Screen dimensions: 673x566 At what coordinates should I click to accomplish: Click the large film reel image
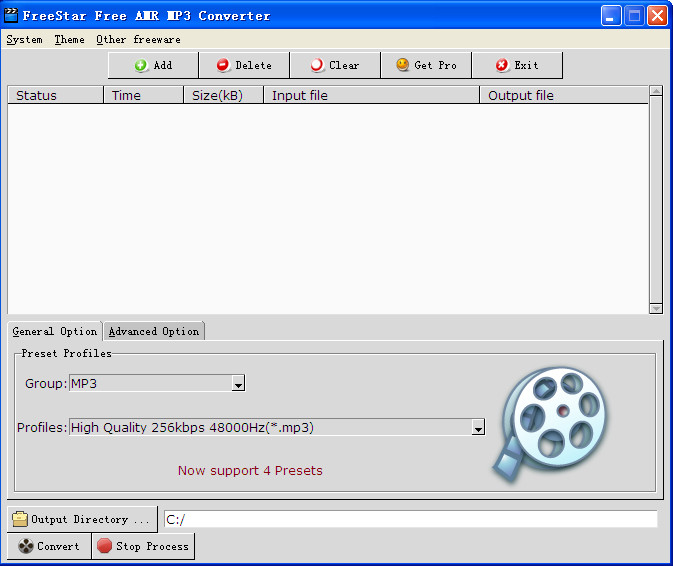click(551, 423)
